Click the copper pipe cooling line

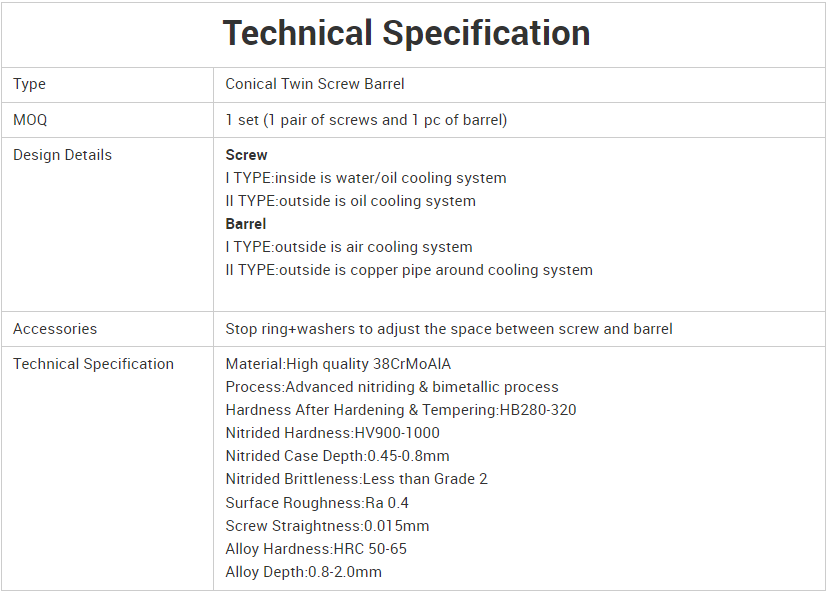click(409, 270)
